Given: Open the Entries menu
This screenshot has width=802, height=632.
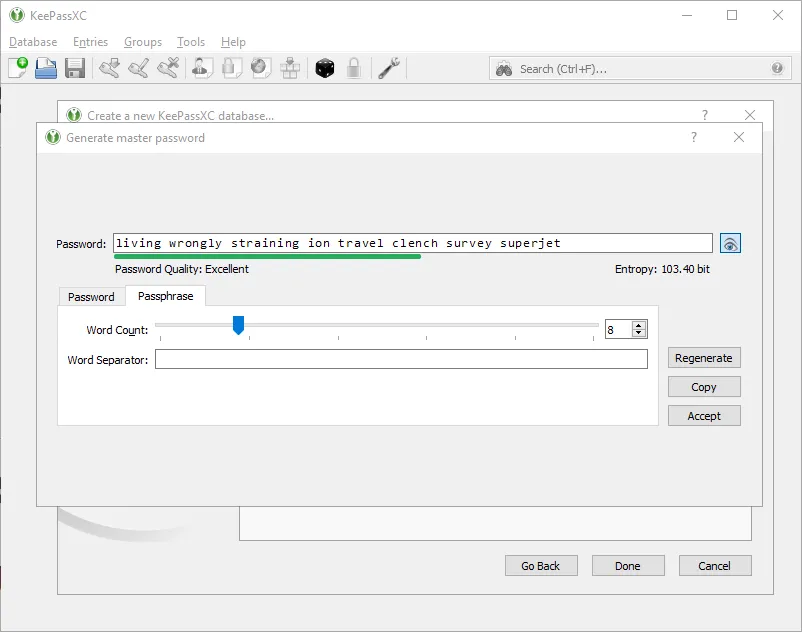Looking at the screenshot, I should click(x=91, y=42).
